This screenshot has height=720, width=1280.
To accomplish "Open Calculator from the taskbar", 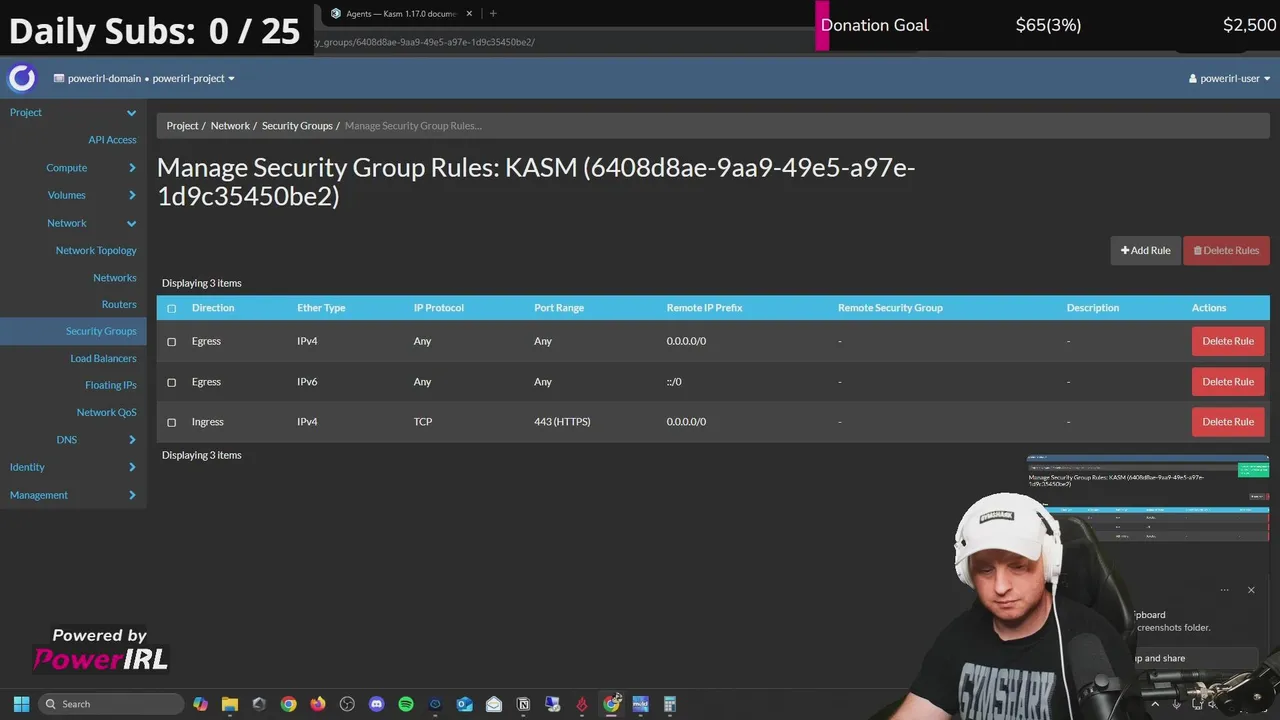I will point(670,704).
